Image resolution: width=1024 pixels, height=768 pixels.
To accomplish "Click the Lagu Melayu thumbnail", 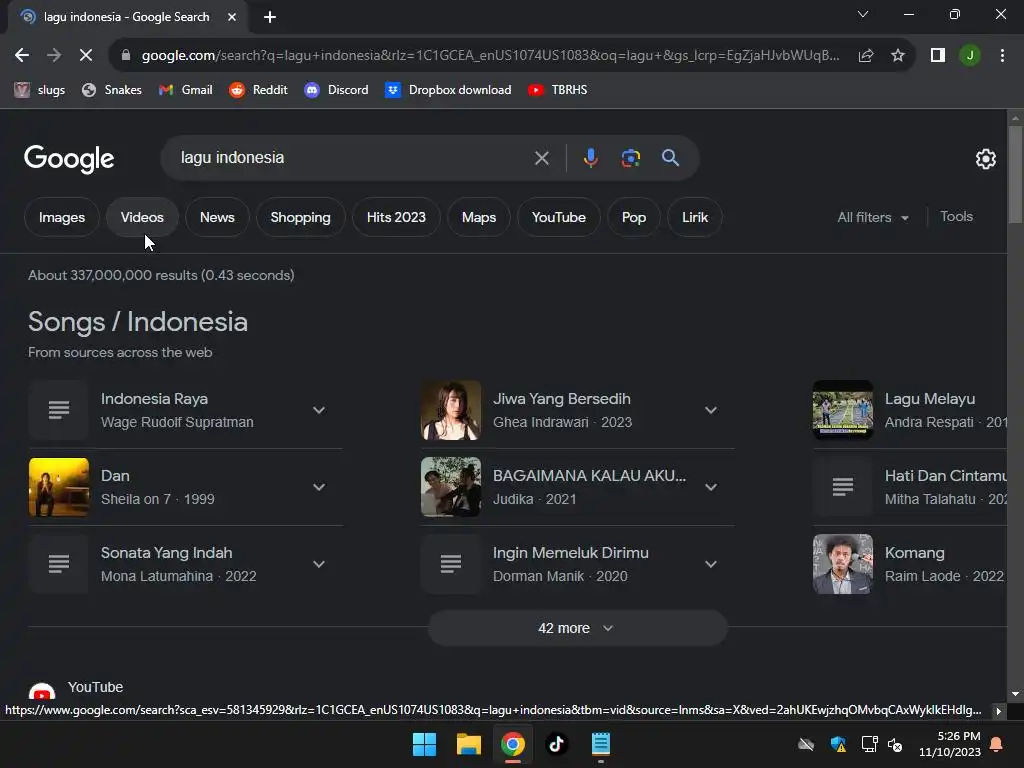I will click(842, 410).
